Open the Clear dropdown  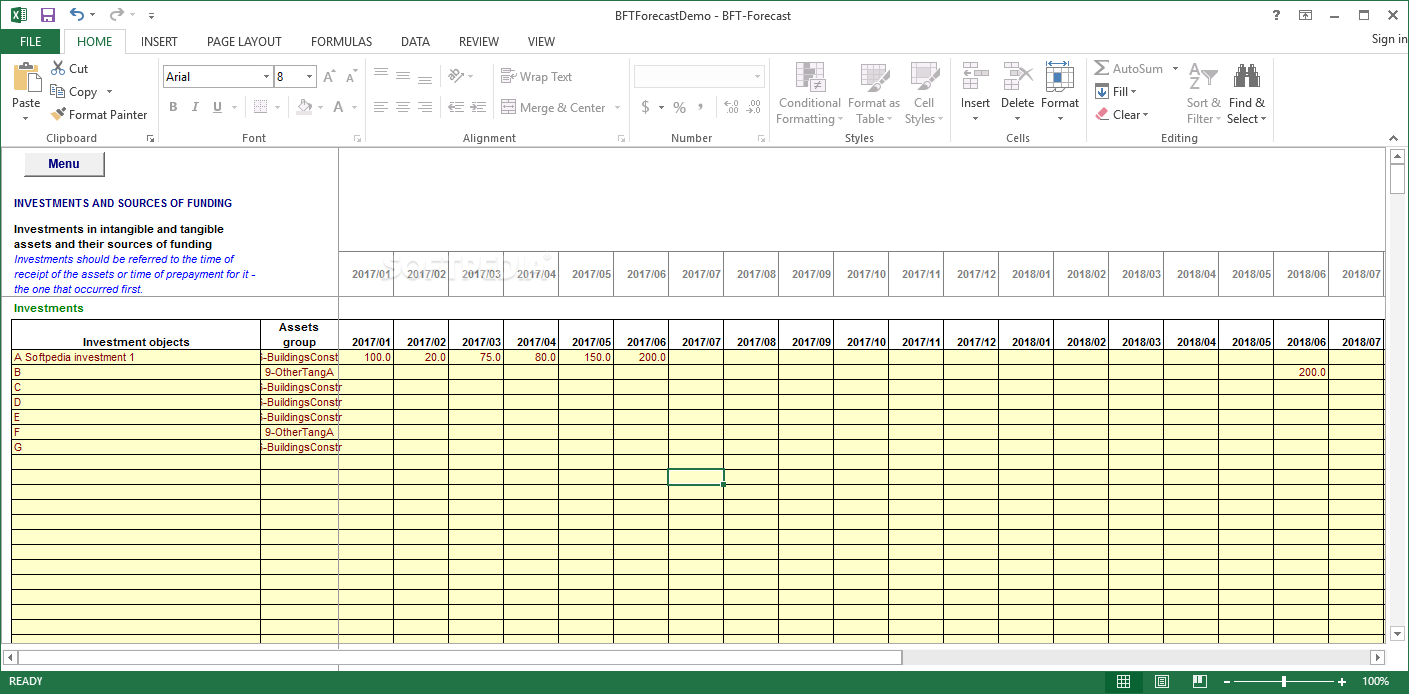click(1121, 114)
